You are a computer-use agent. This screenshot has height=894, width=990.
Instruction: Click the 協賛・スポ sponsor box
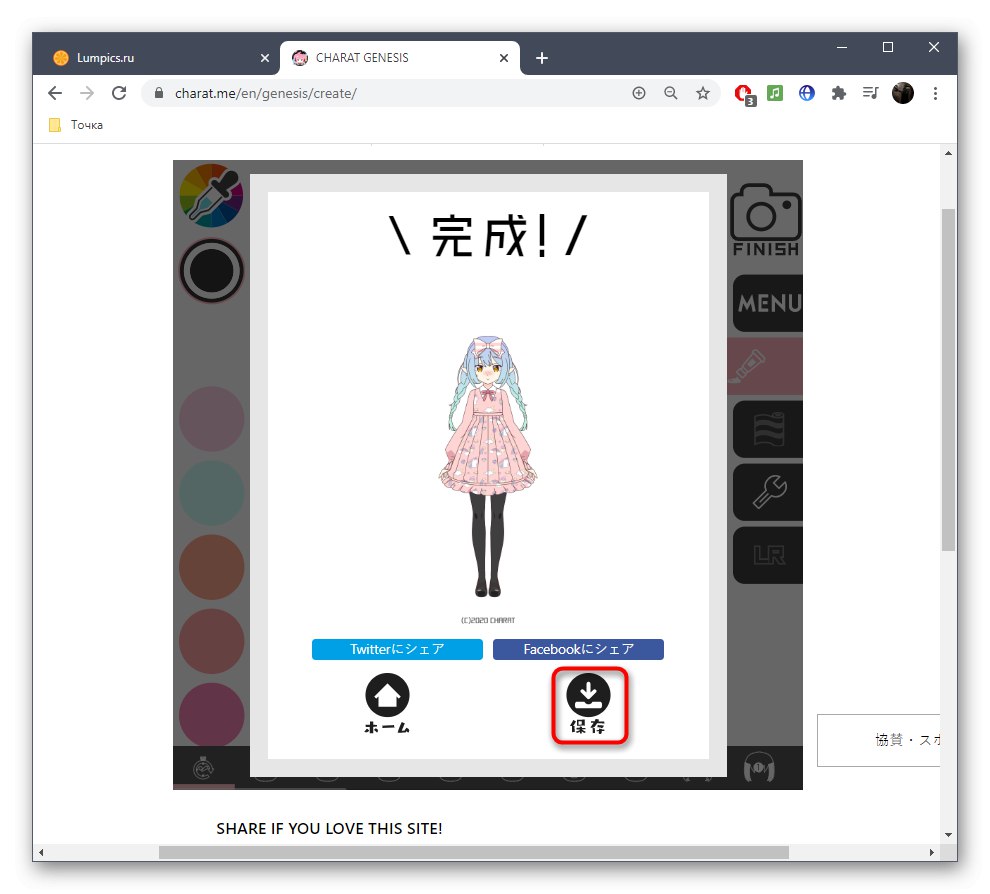click(878, 740)
